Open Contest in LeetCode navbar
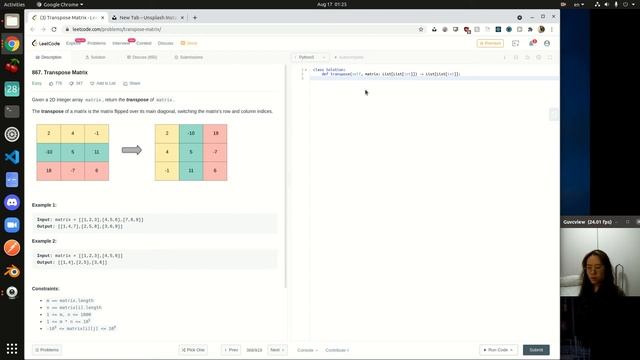The image size is (640, 360). pos(144,43)
